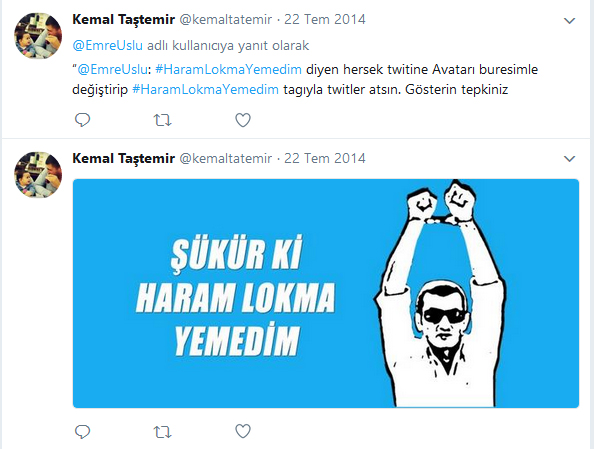
Task: Click the quoted @EmreUslu mention in tweet text
Action: point(113,69)
